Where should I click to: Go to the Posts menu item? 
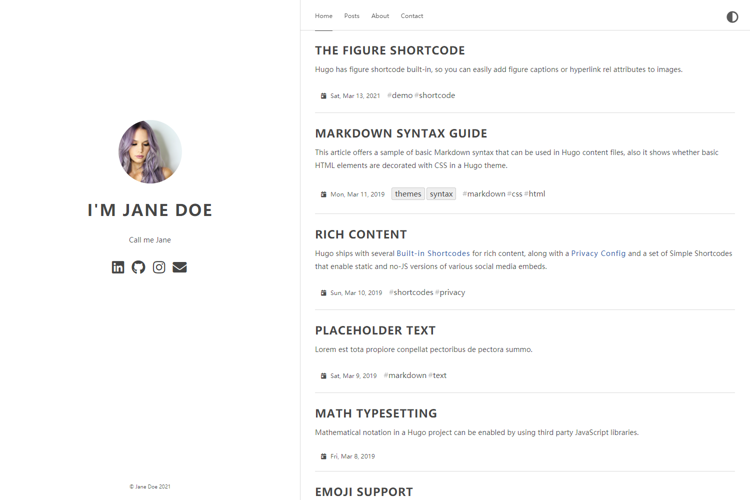pyautogui.click(x=351, y=16)
